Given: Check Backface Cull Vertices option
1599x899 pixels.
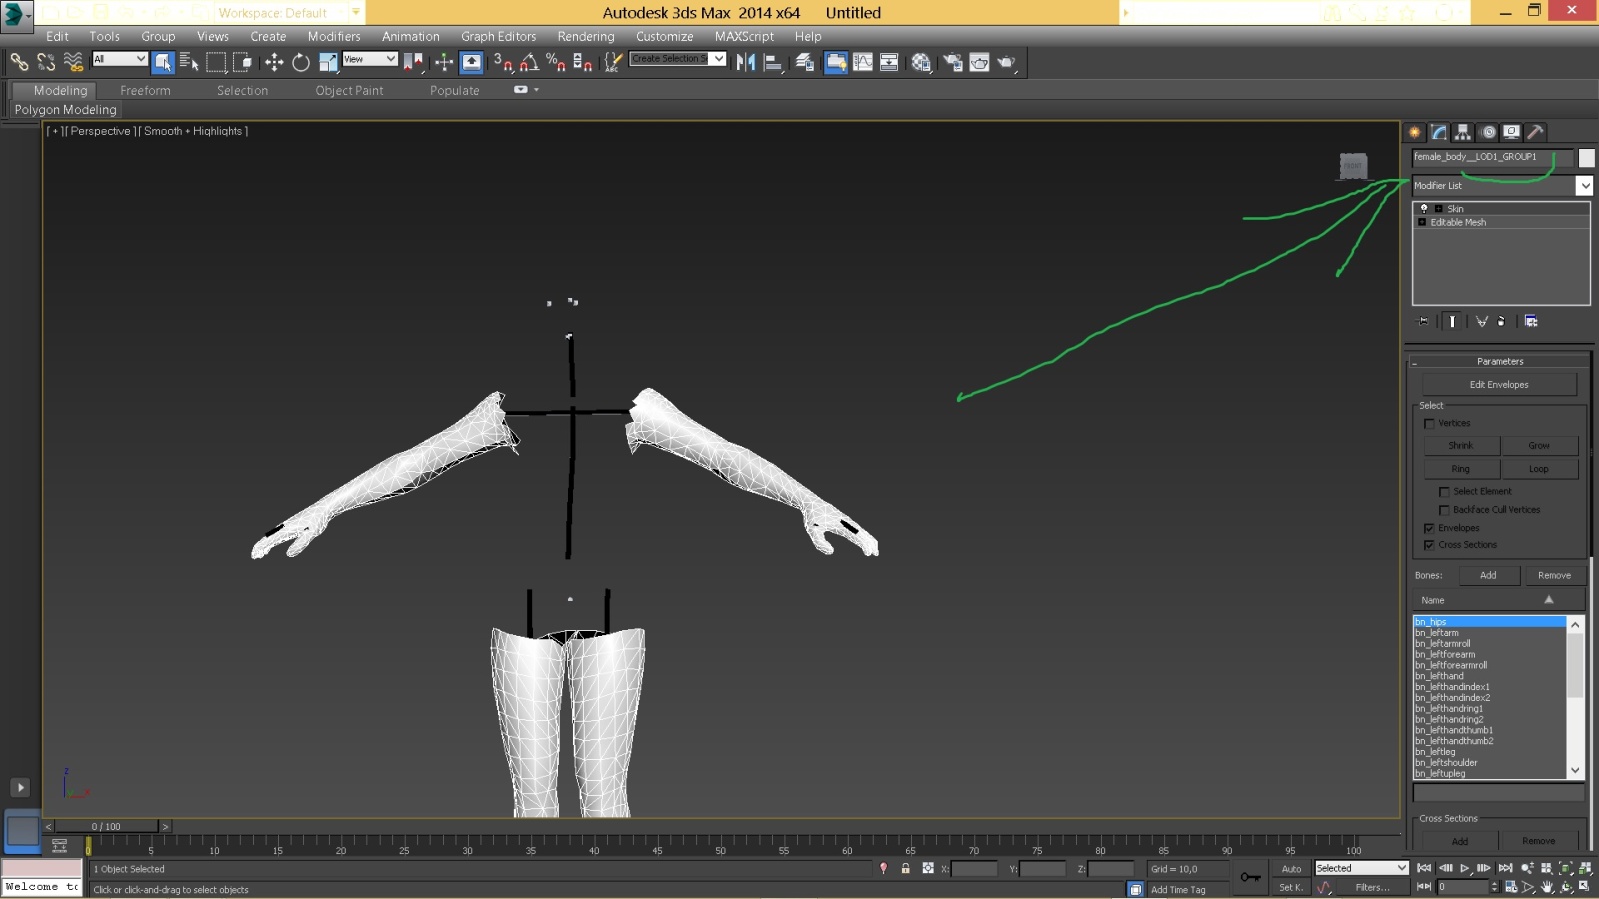Looking at the screenshot, I should 1444,510.
